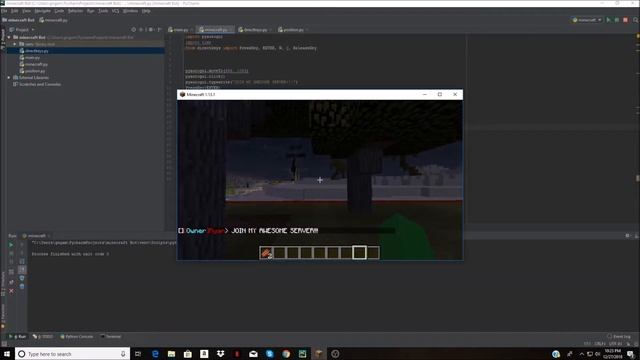
Task: Open the Event Log
Action: (619, 337)
